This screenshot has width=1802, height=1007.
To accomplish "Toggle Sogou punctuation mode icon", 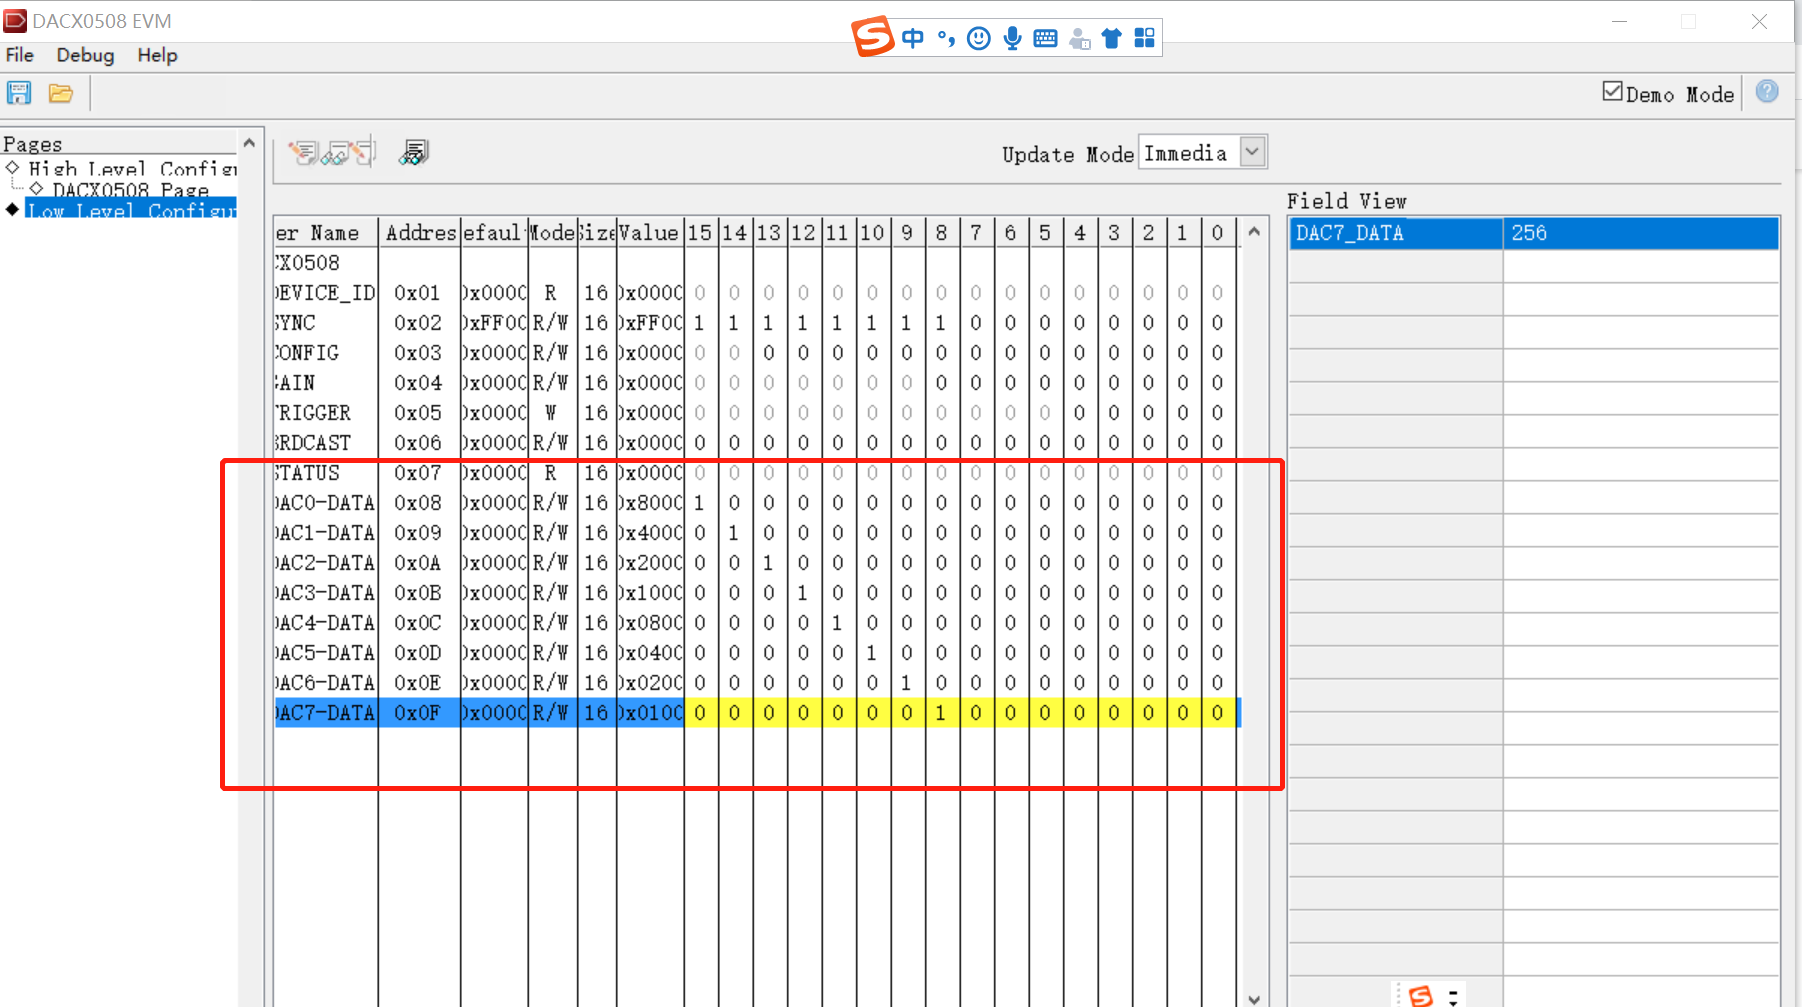I will pos(946,38).
